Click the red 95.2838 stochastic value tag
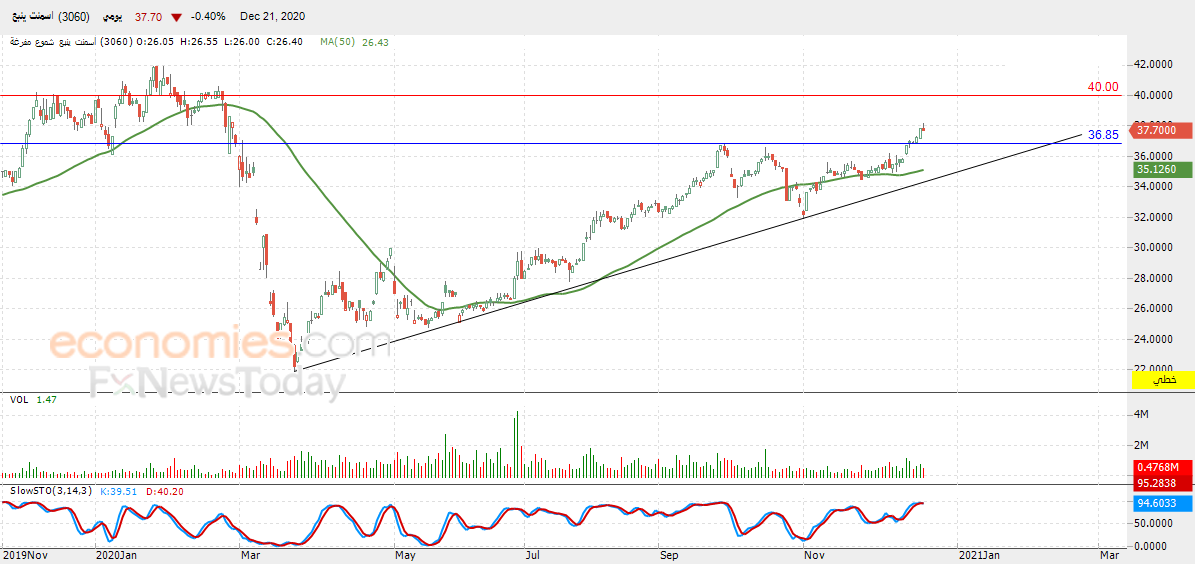This screenshot has height=564, width=1195. [1163, 482]
